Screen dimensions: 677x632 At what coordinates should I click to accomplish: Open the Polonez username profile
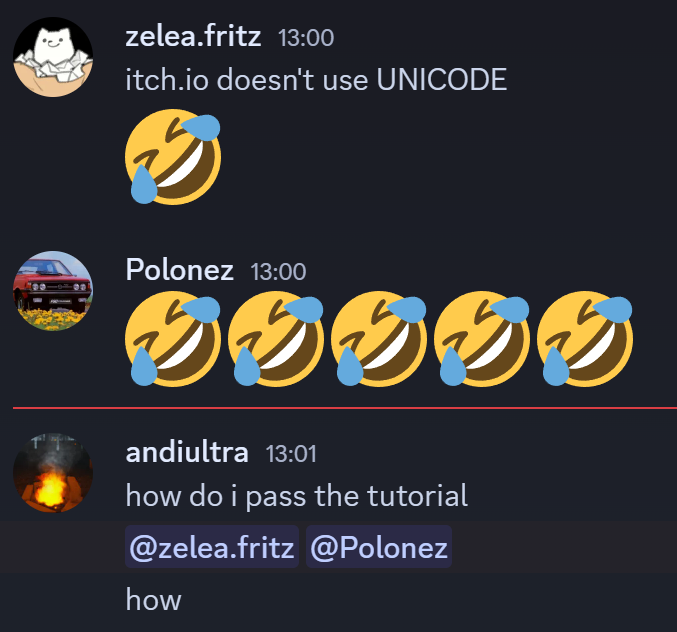180,270
